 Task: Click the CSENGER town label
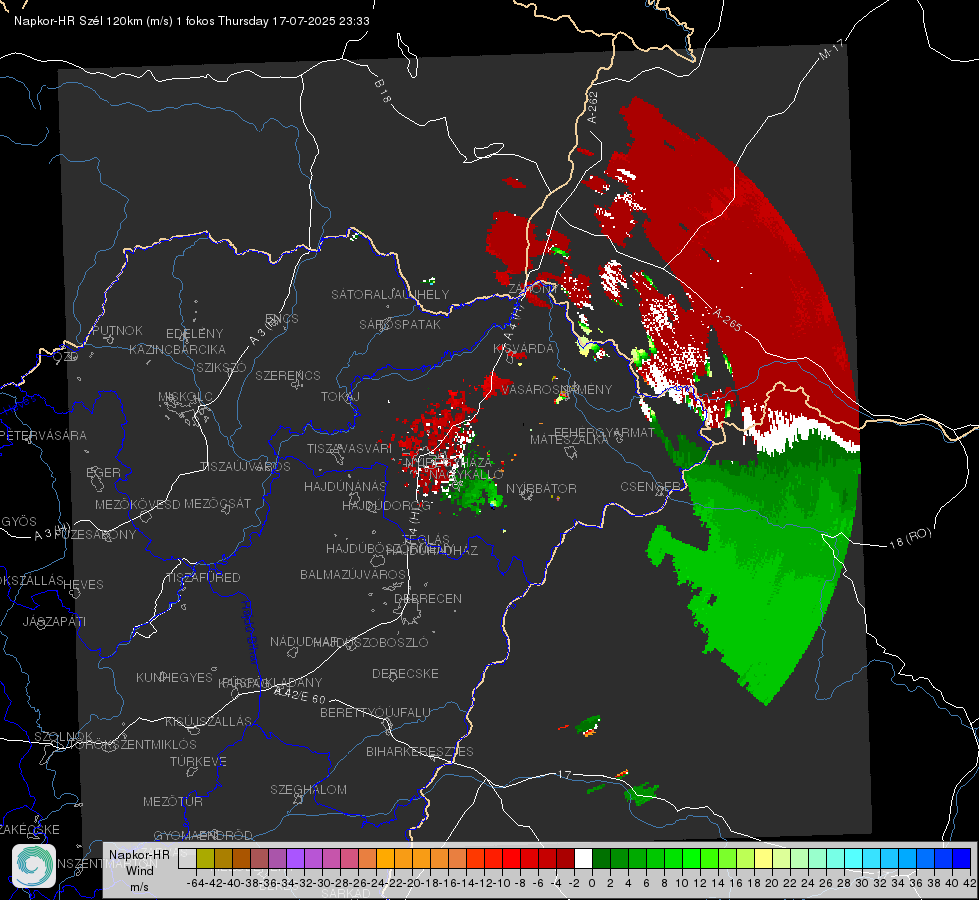650,486
